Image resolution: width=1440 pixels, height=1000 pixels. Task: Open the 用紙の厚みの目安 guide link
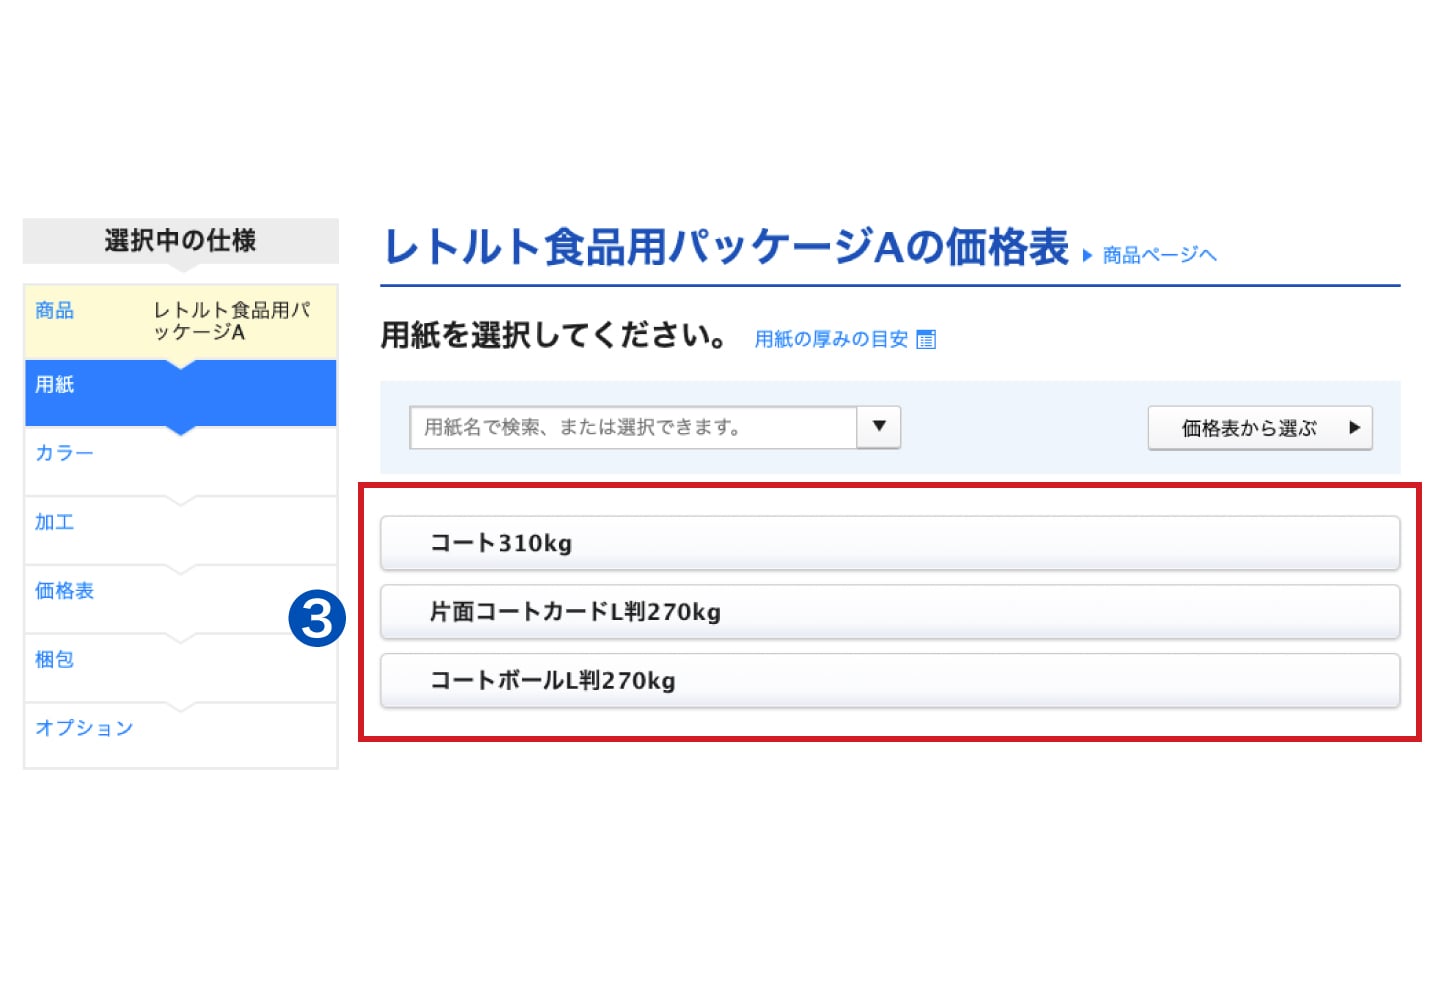coord(830,340)
